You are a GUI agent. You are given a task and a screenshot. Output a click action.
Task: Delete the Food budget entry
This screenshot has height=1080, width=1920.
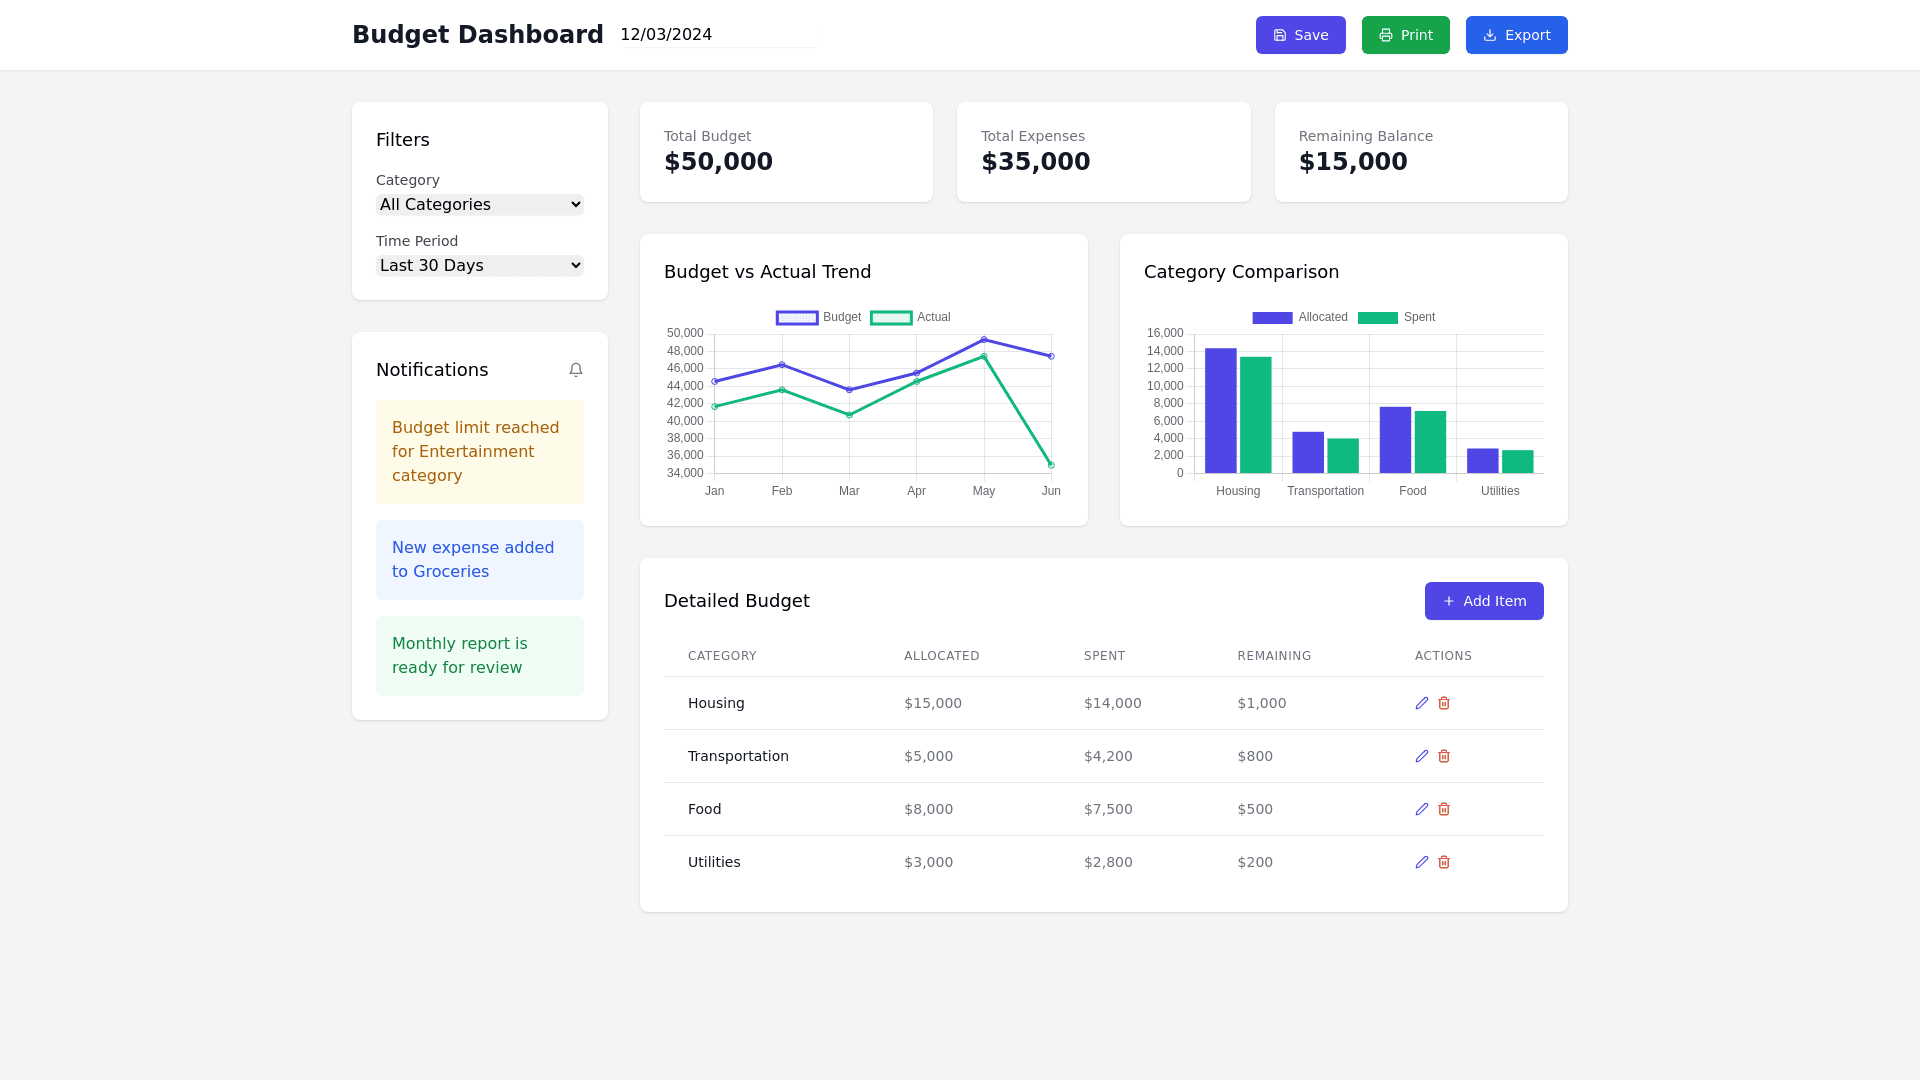coord(1444,809)
